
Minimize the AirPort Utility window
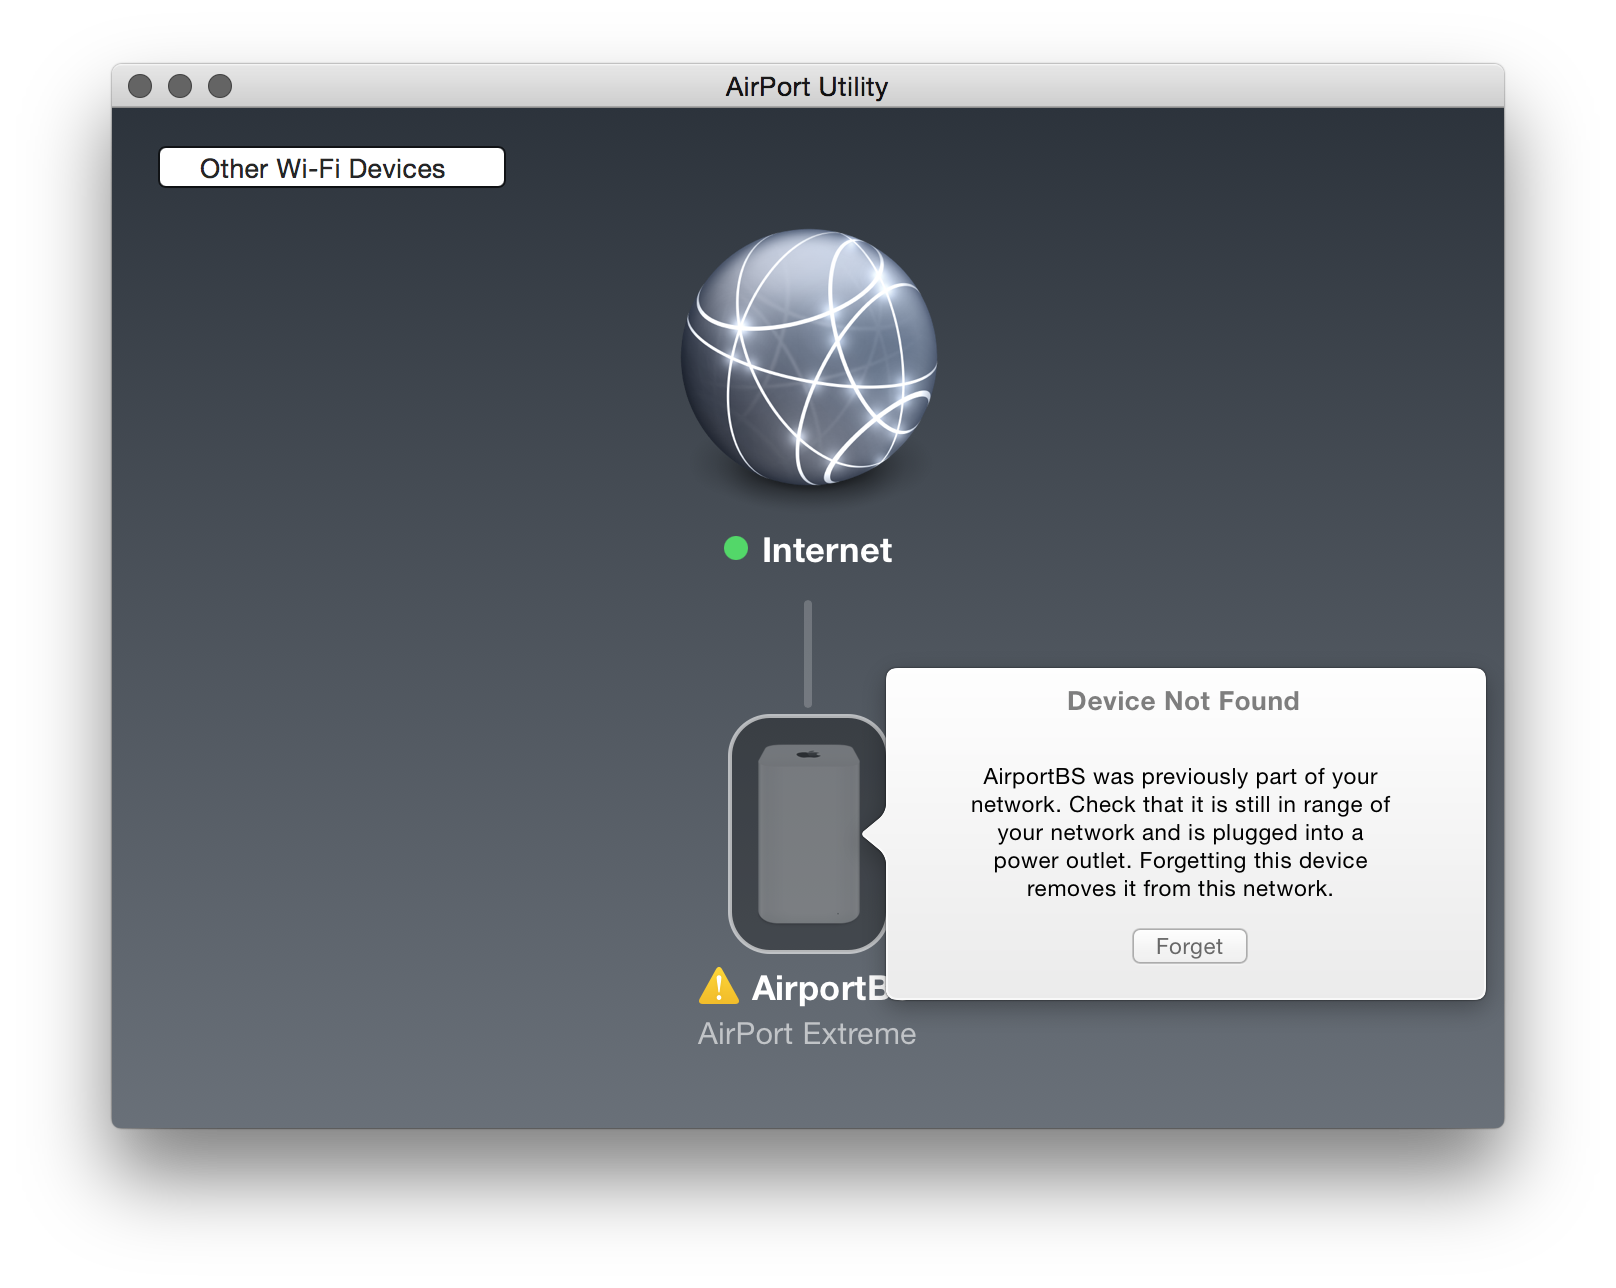click(x=180, y=86)
